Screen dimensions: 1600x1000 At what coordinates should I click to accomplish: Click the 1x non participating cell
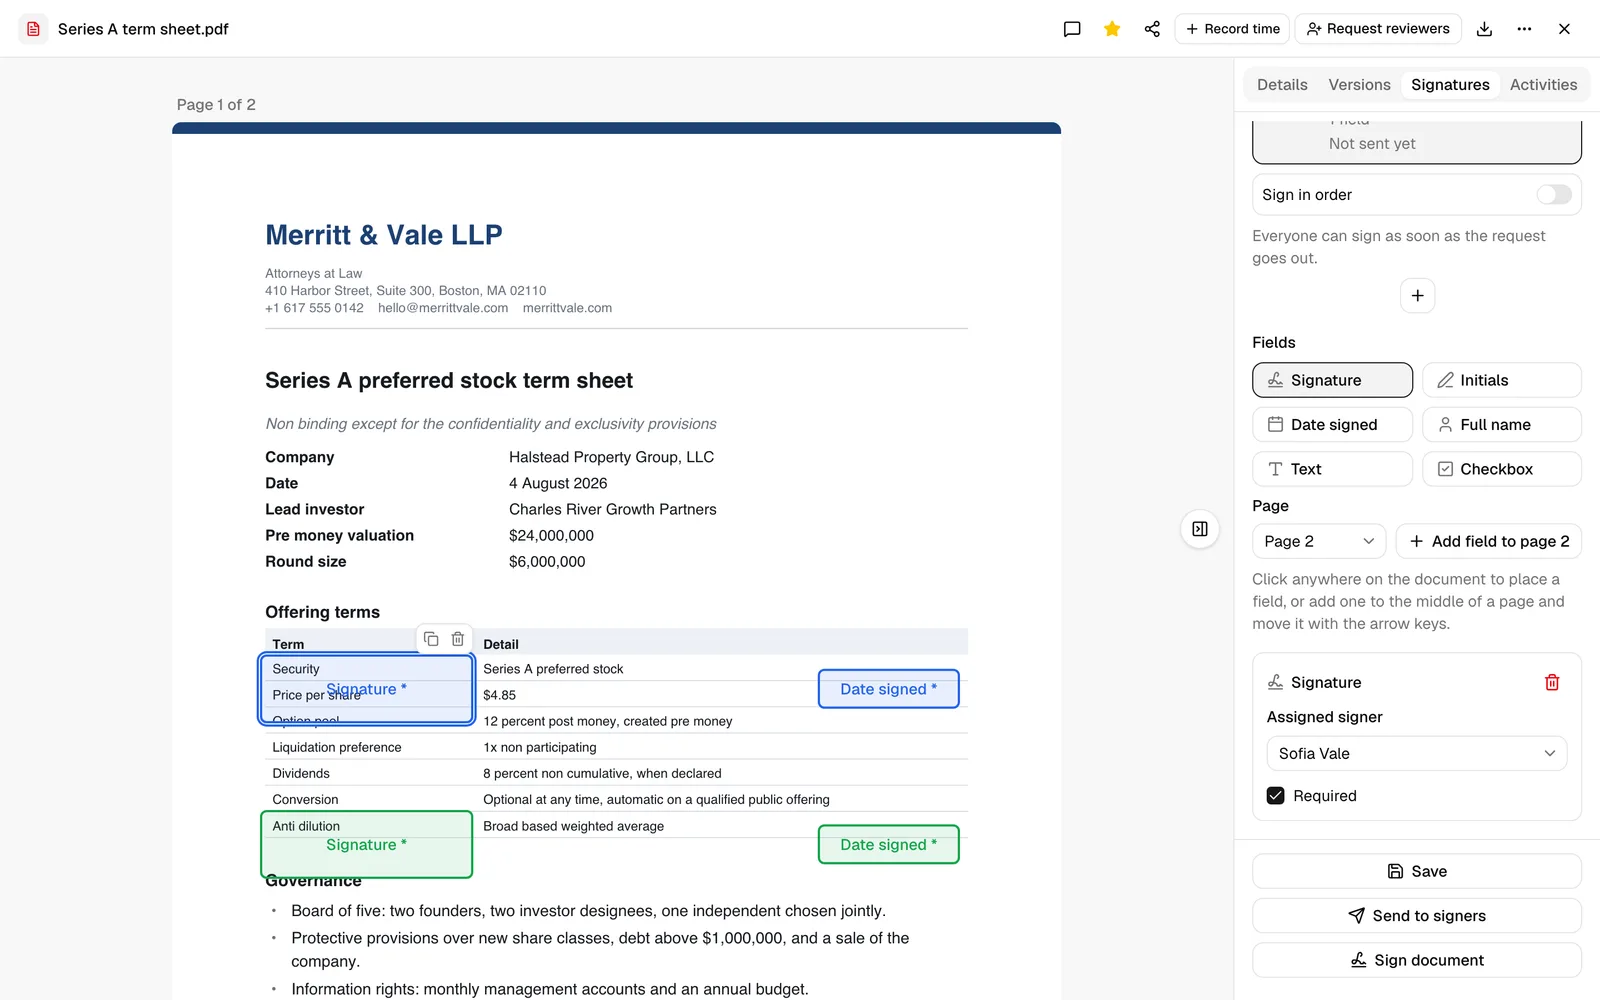pos(540,747)
